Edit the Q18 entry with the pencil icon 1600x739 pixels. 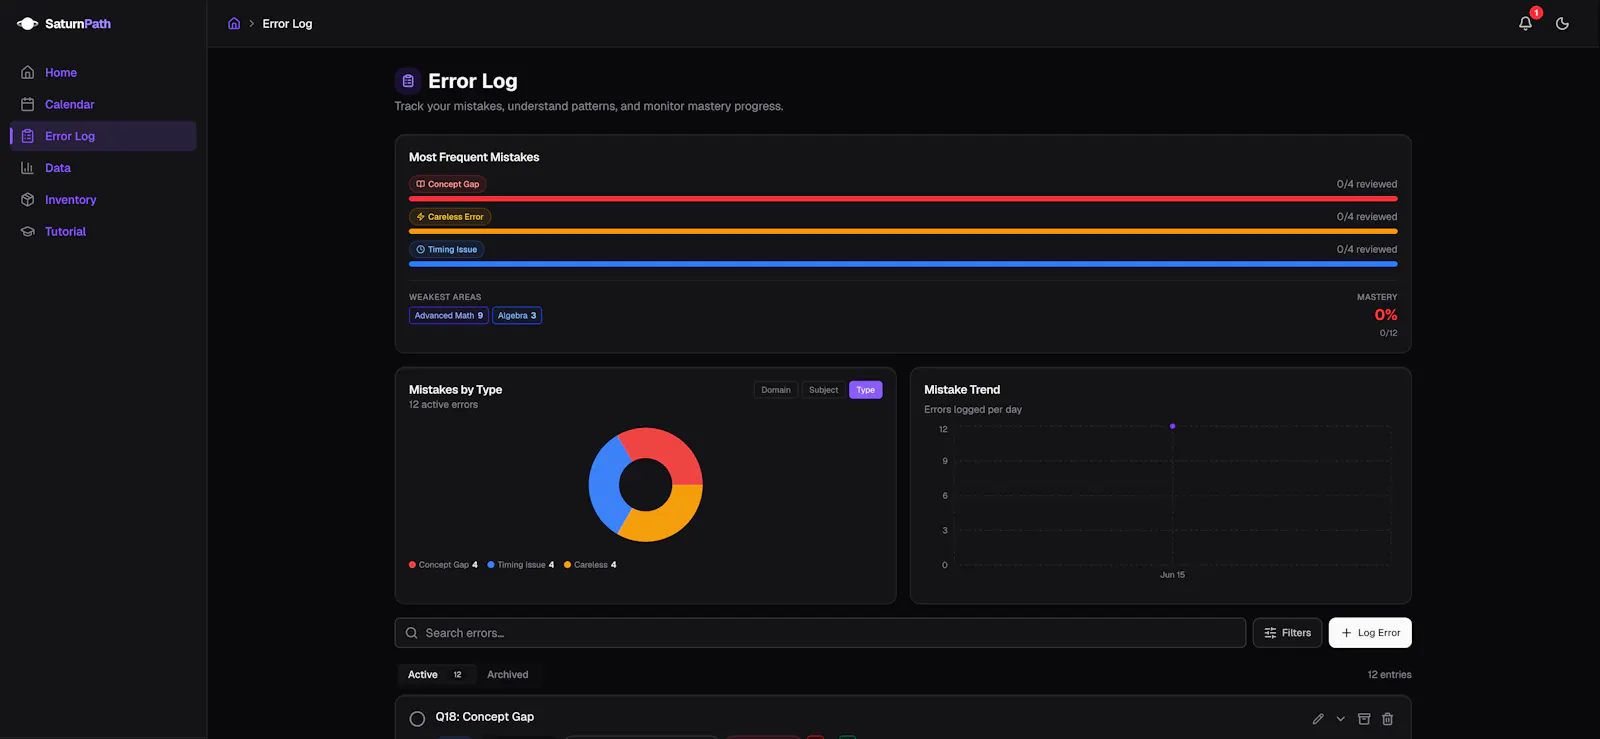1318,719
